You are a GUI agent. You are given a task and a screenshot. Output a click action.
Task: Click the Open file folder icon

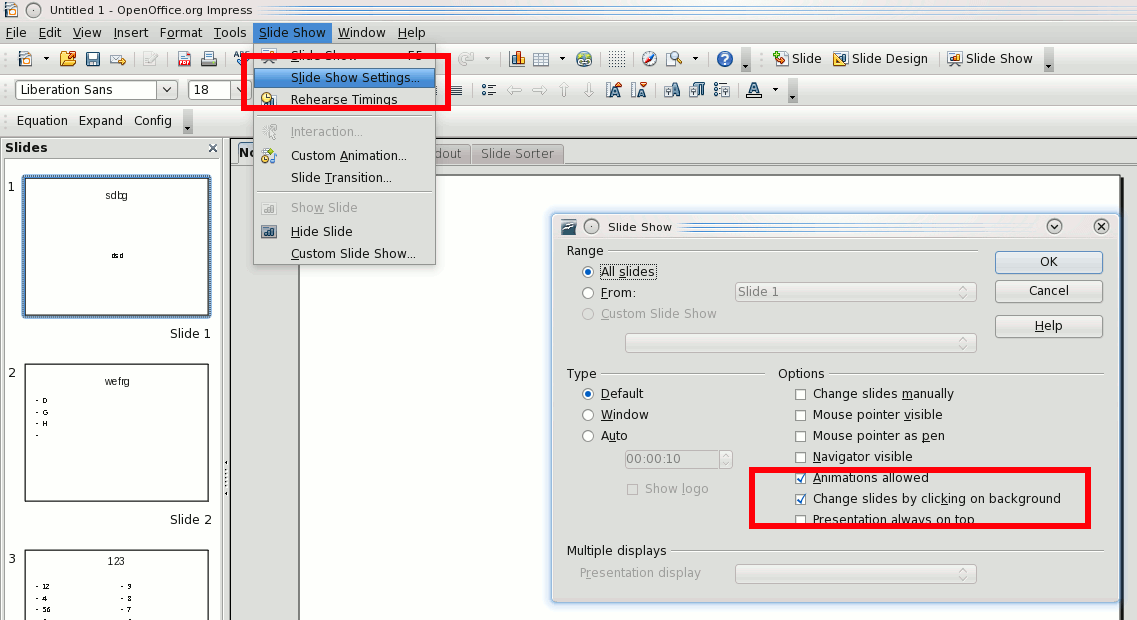coord(68,59)
